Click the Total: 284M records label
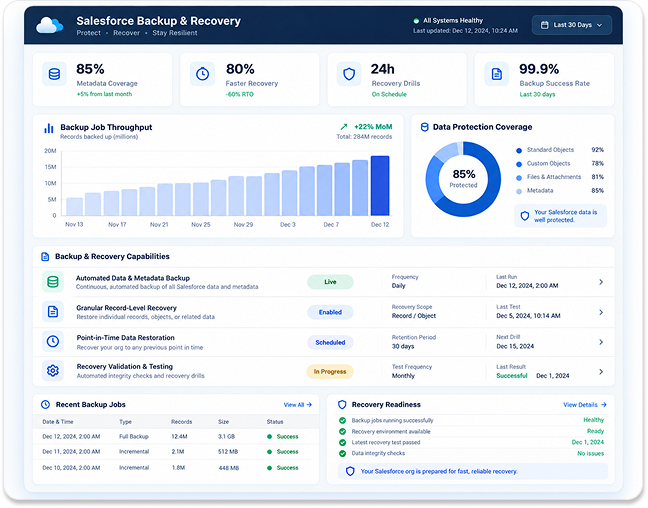 coord(364,137)
